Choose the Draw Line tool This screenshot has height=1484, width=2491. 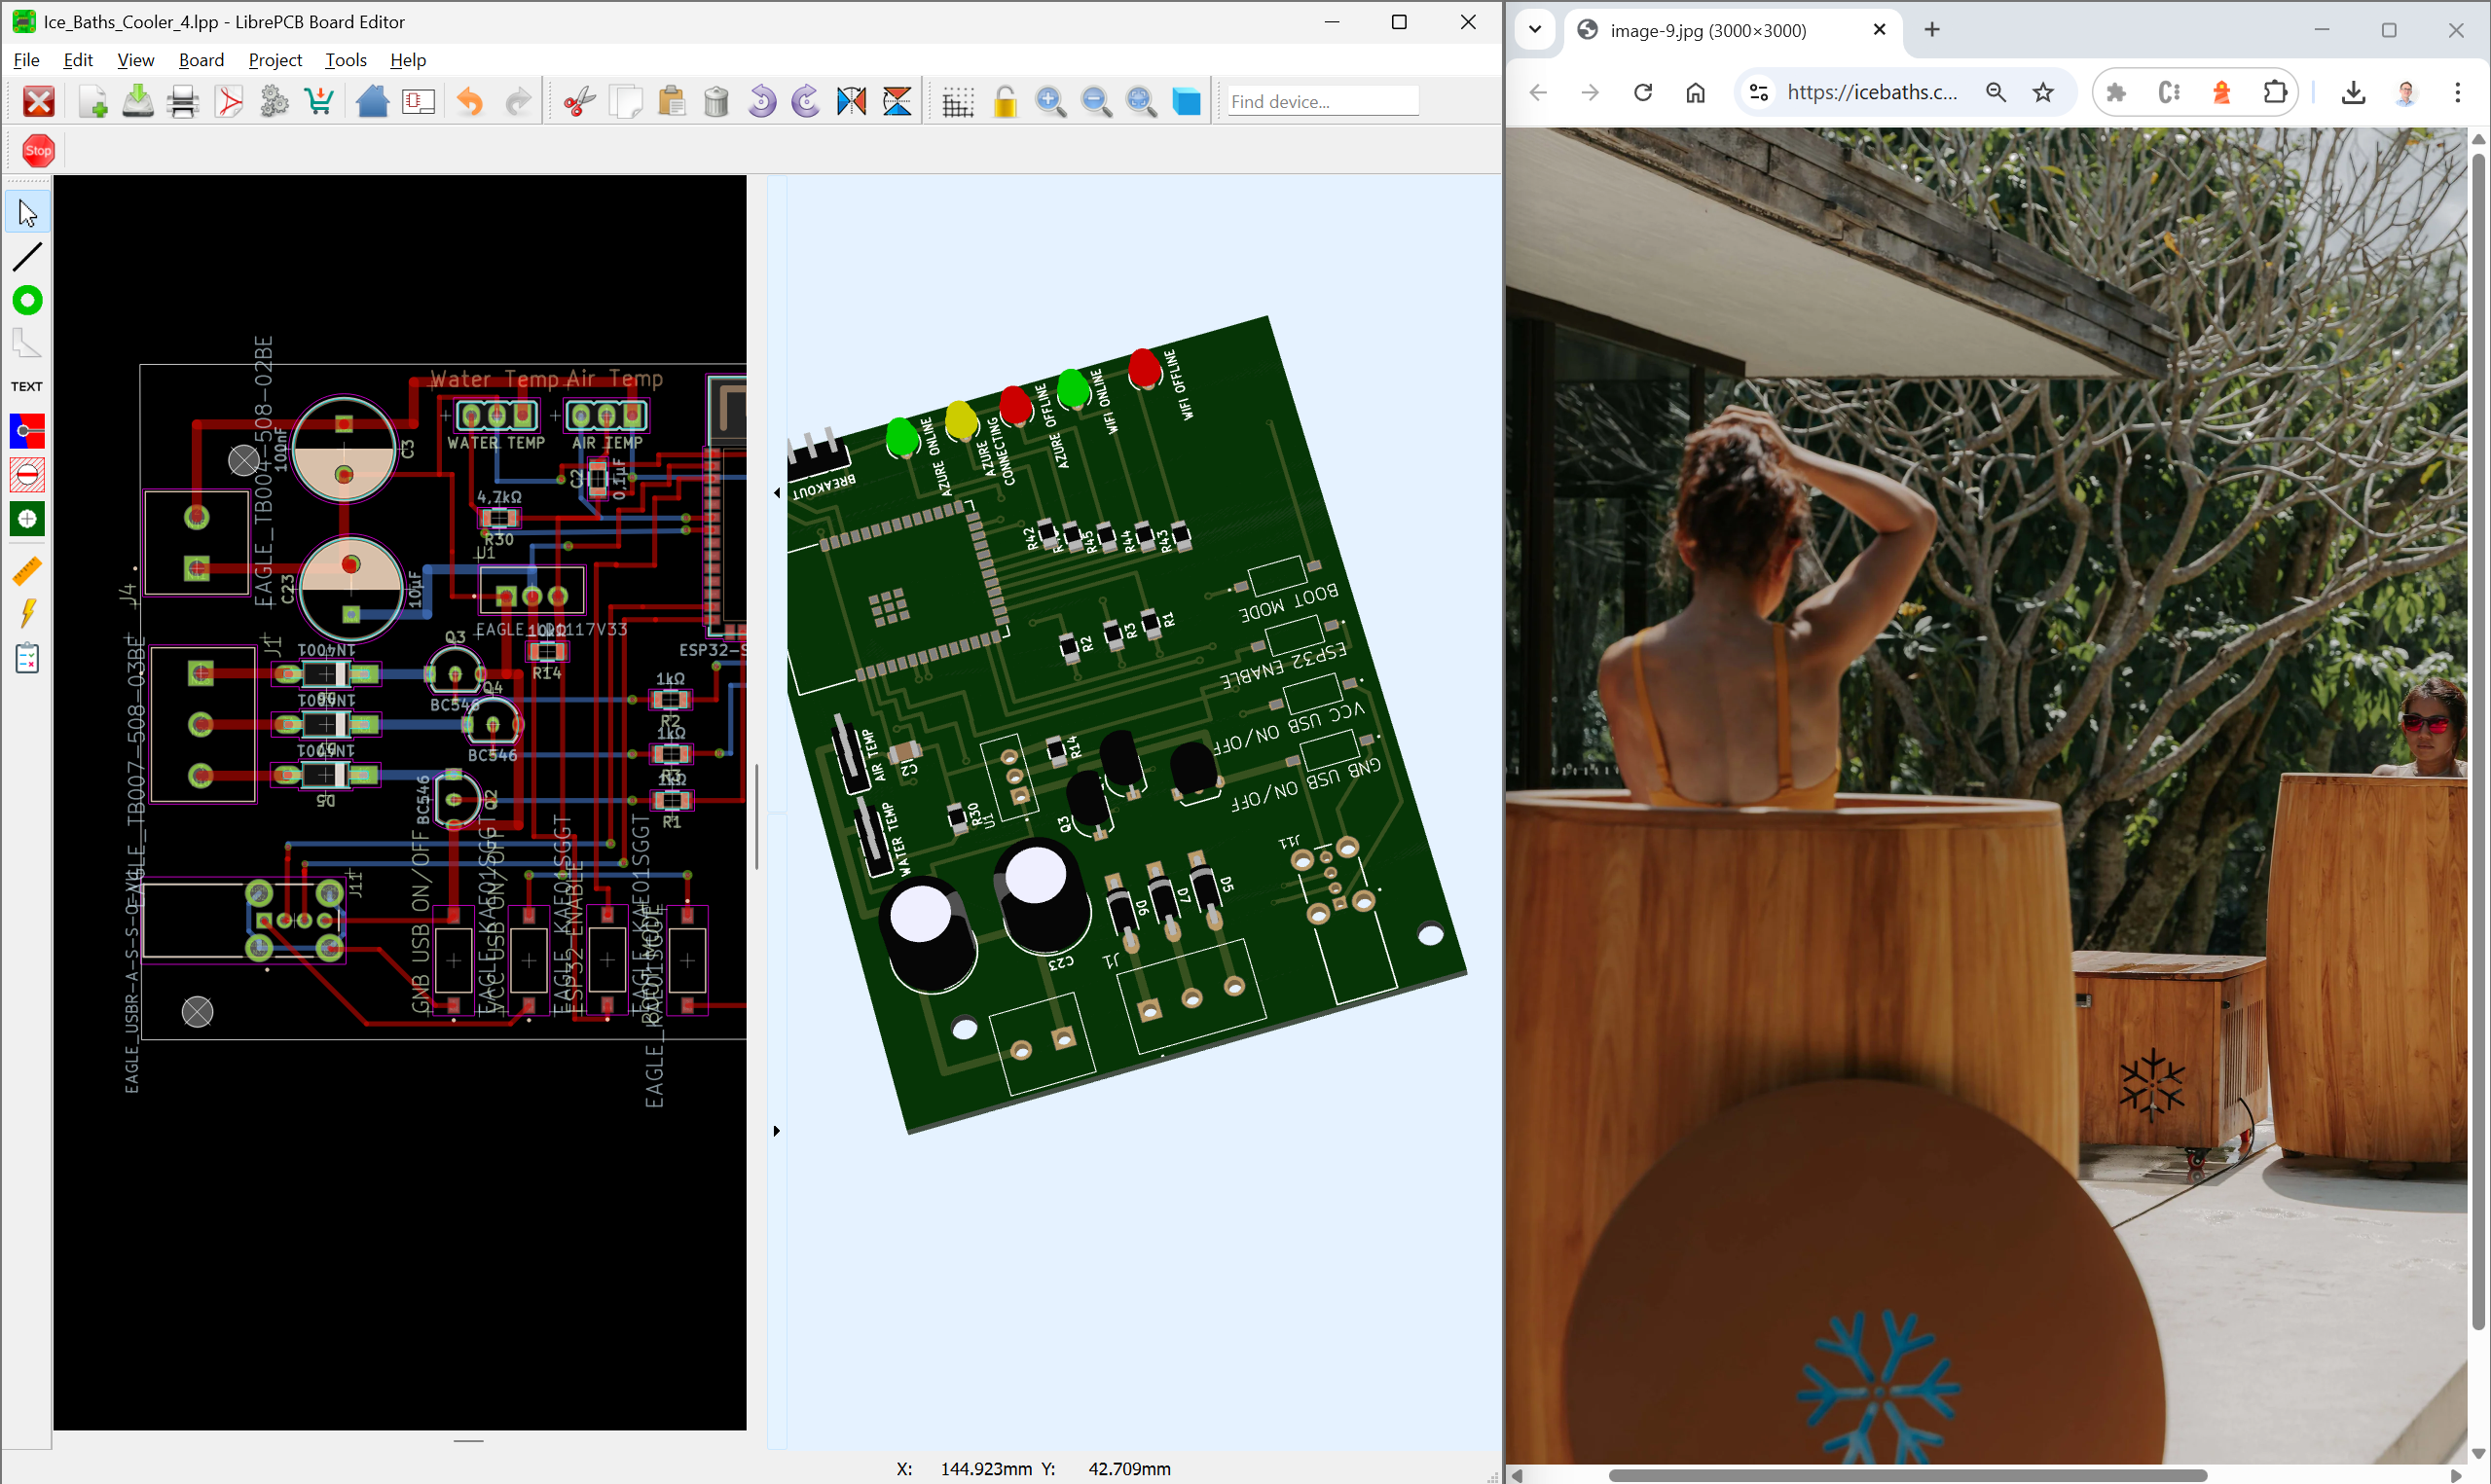[x=27, y=257]
